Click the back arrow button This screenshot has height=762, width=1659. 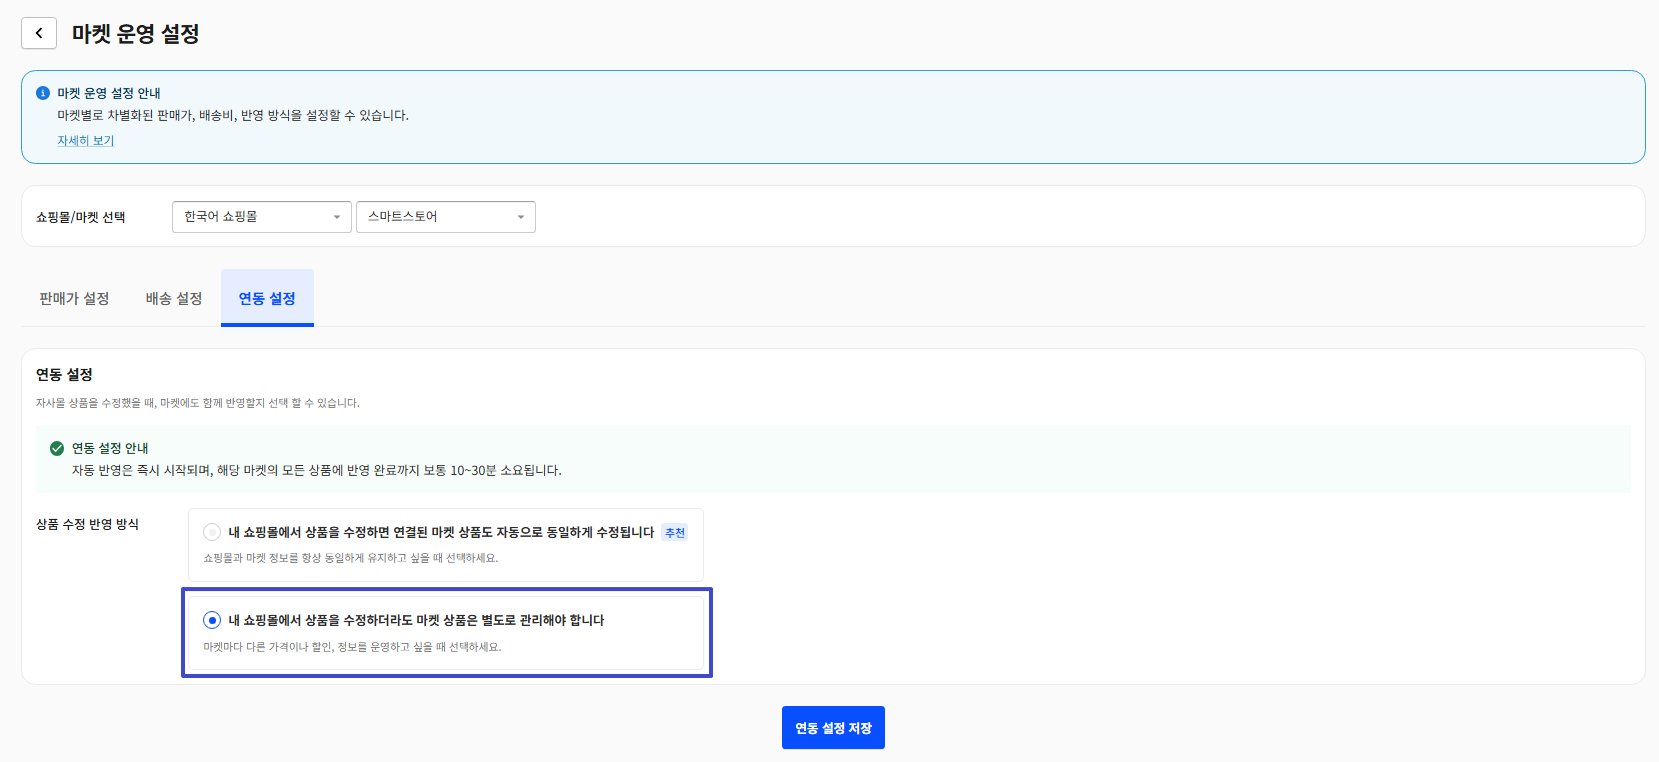(39, 33)
